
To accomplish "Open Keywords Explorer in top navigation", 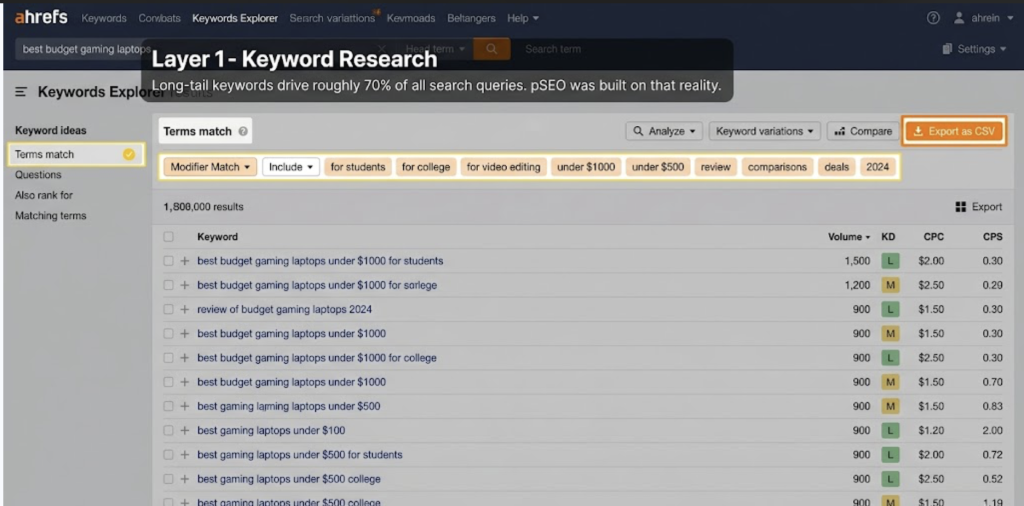I will 235,18.
